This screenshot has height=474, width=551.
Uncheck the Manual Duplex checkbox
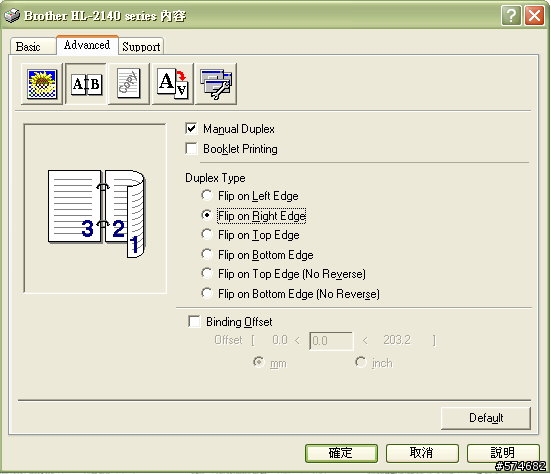191,129
